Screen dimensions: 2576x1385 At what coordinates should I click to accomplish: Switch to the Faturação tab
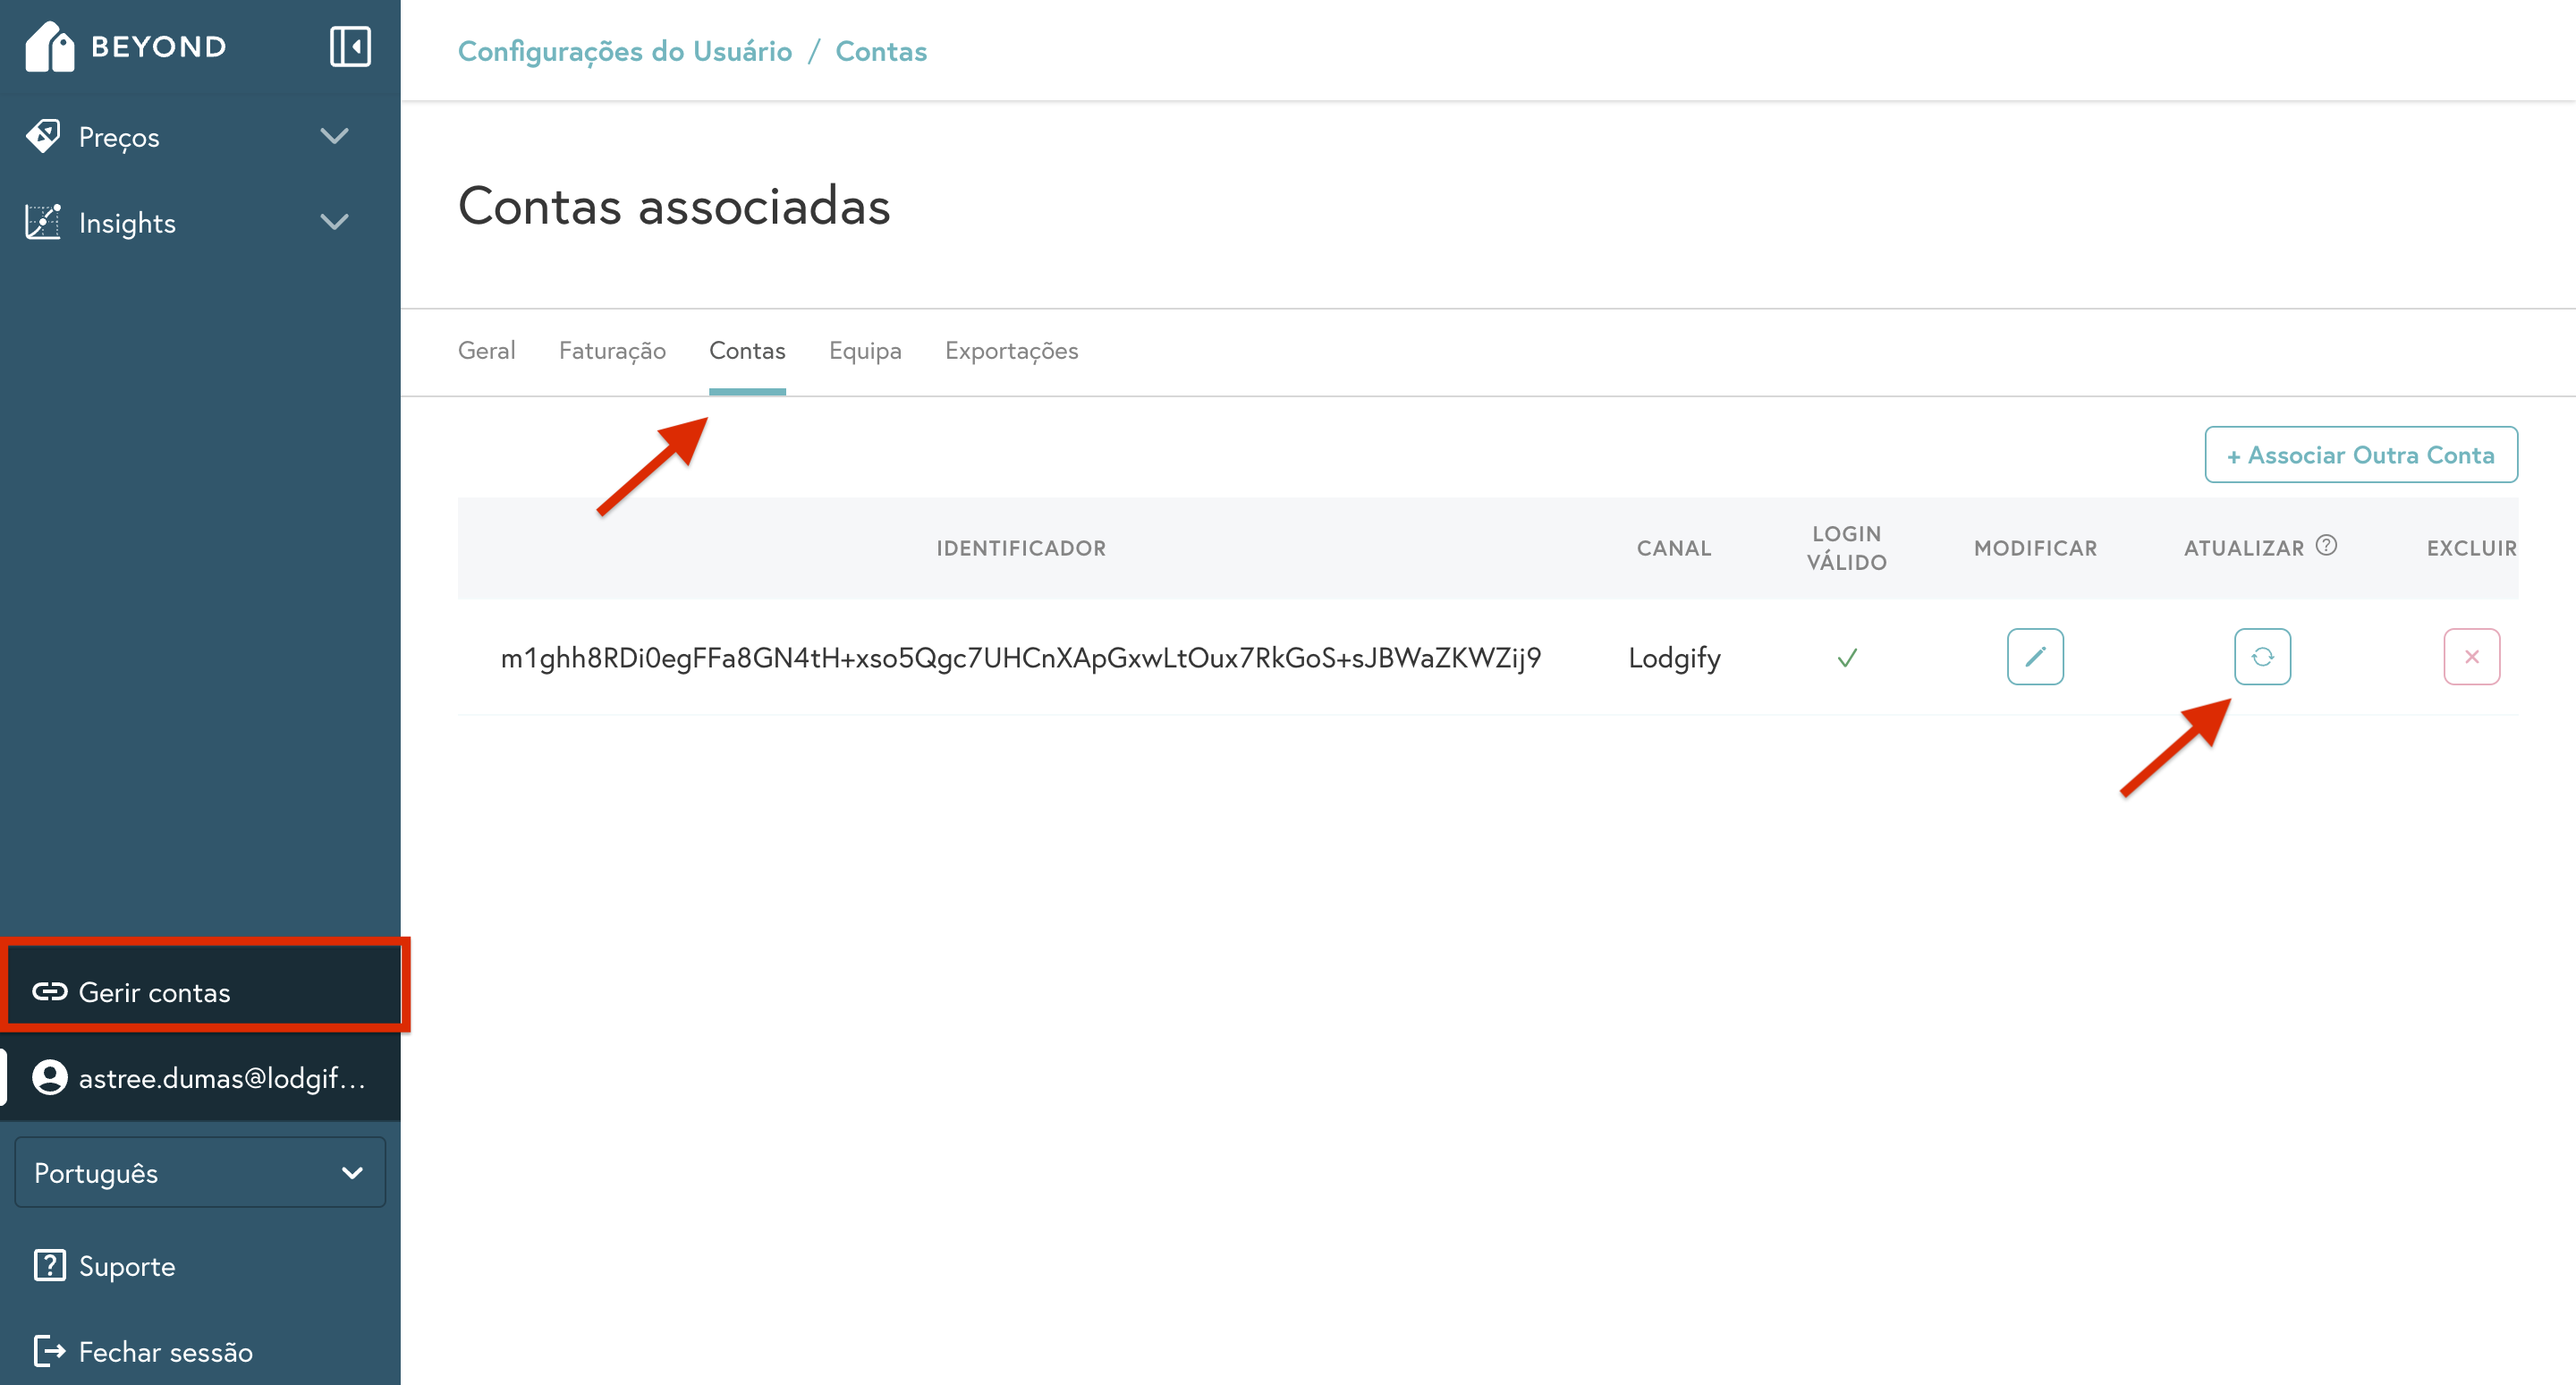(612, 351)
